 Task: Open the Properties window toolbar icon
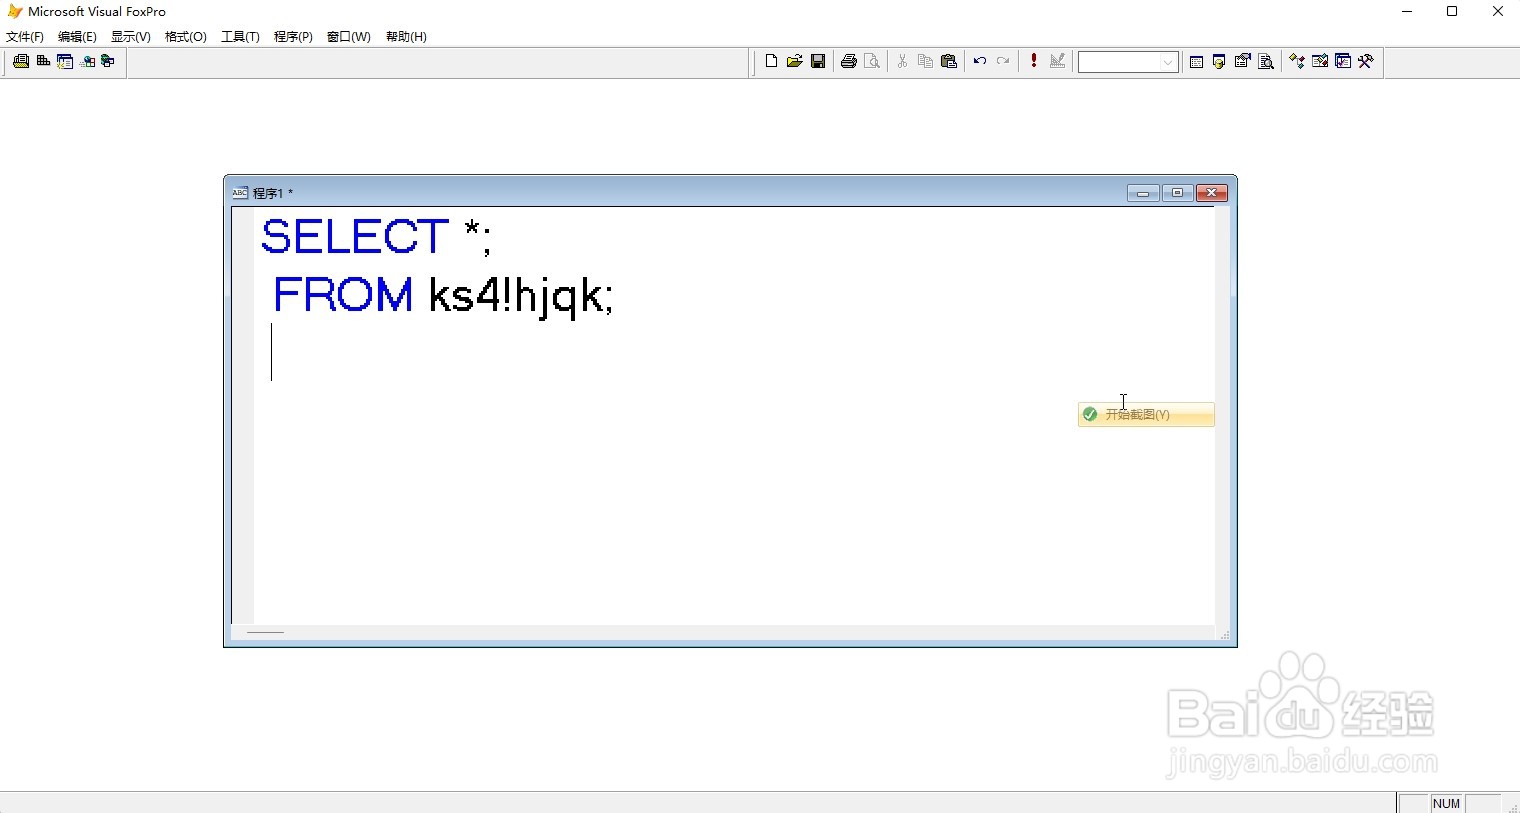click(x=1242, y=62)
